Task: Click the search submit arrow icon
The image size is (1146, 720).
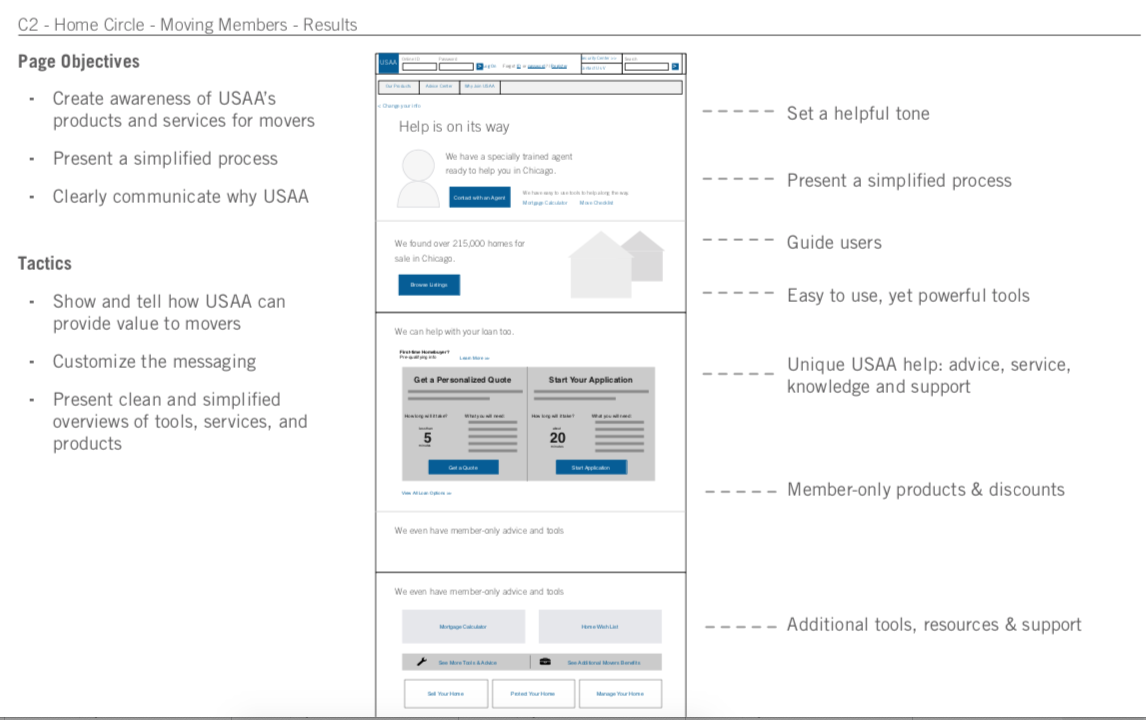Action: click(675, 67)
